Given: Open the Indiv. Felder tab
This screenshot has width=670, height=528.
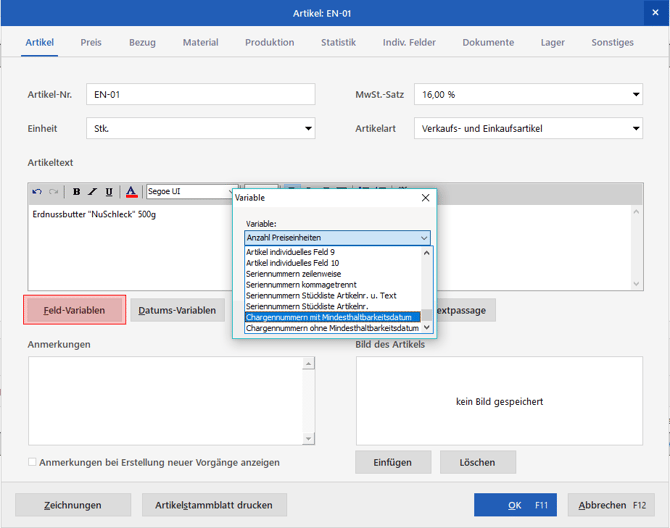Looking at the screenshot, I should [409, 42].
